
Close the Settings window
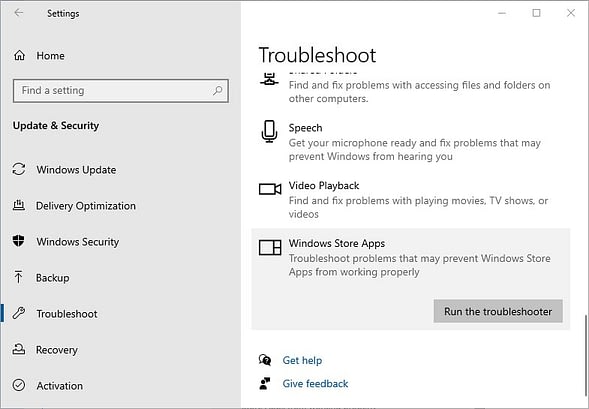point(571,13)
